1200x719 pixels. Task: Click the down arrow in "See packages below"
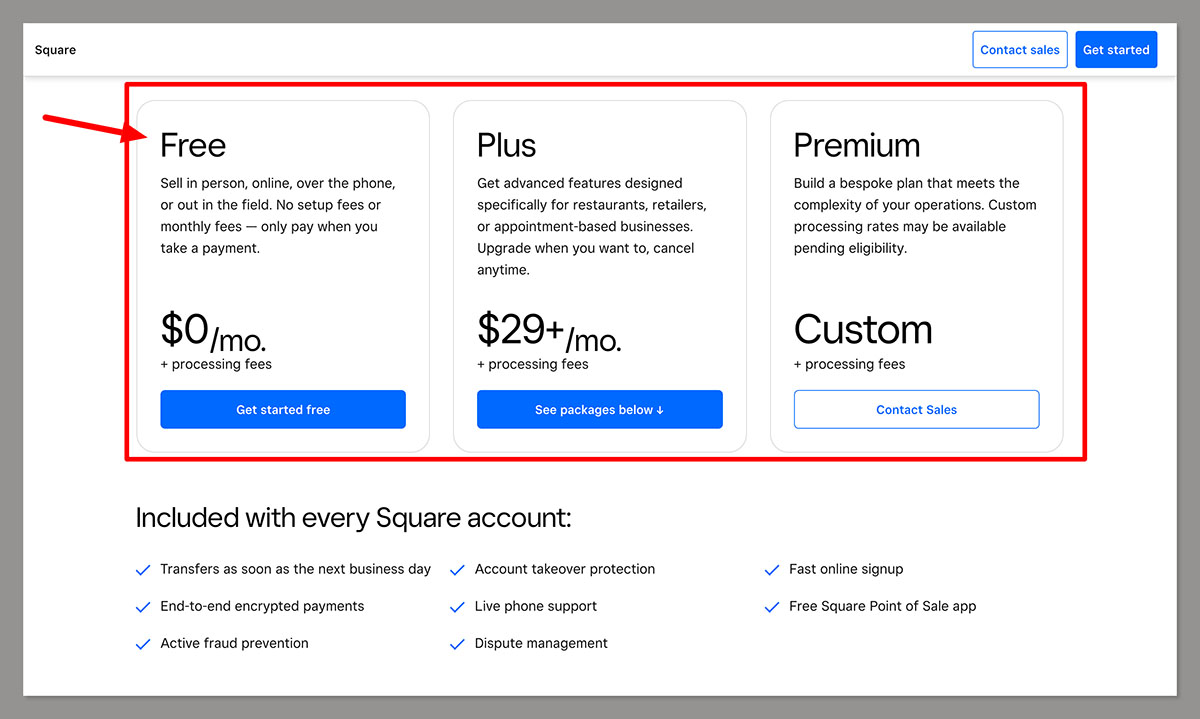click(x=661, y=409)
